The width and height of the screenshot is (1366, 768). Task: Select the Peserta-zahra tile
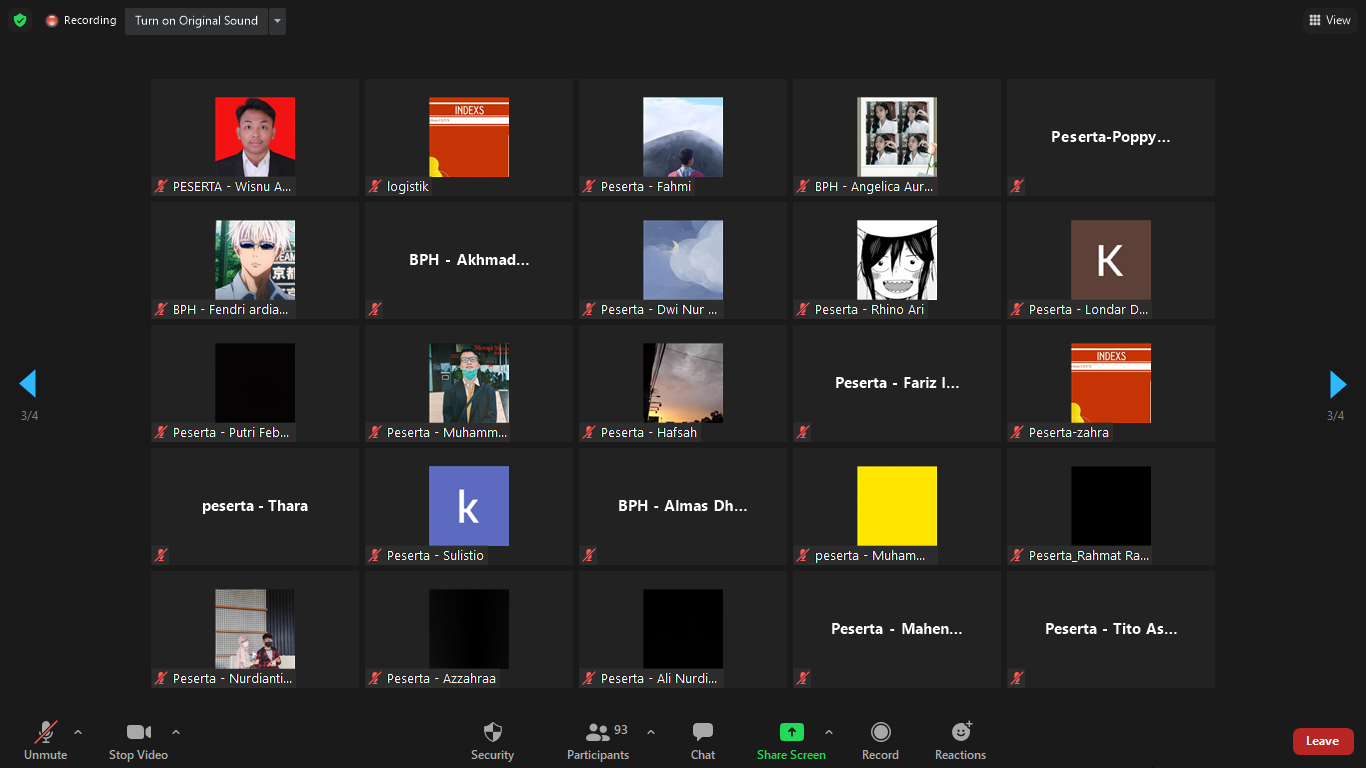coord(1111,383)
